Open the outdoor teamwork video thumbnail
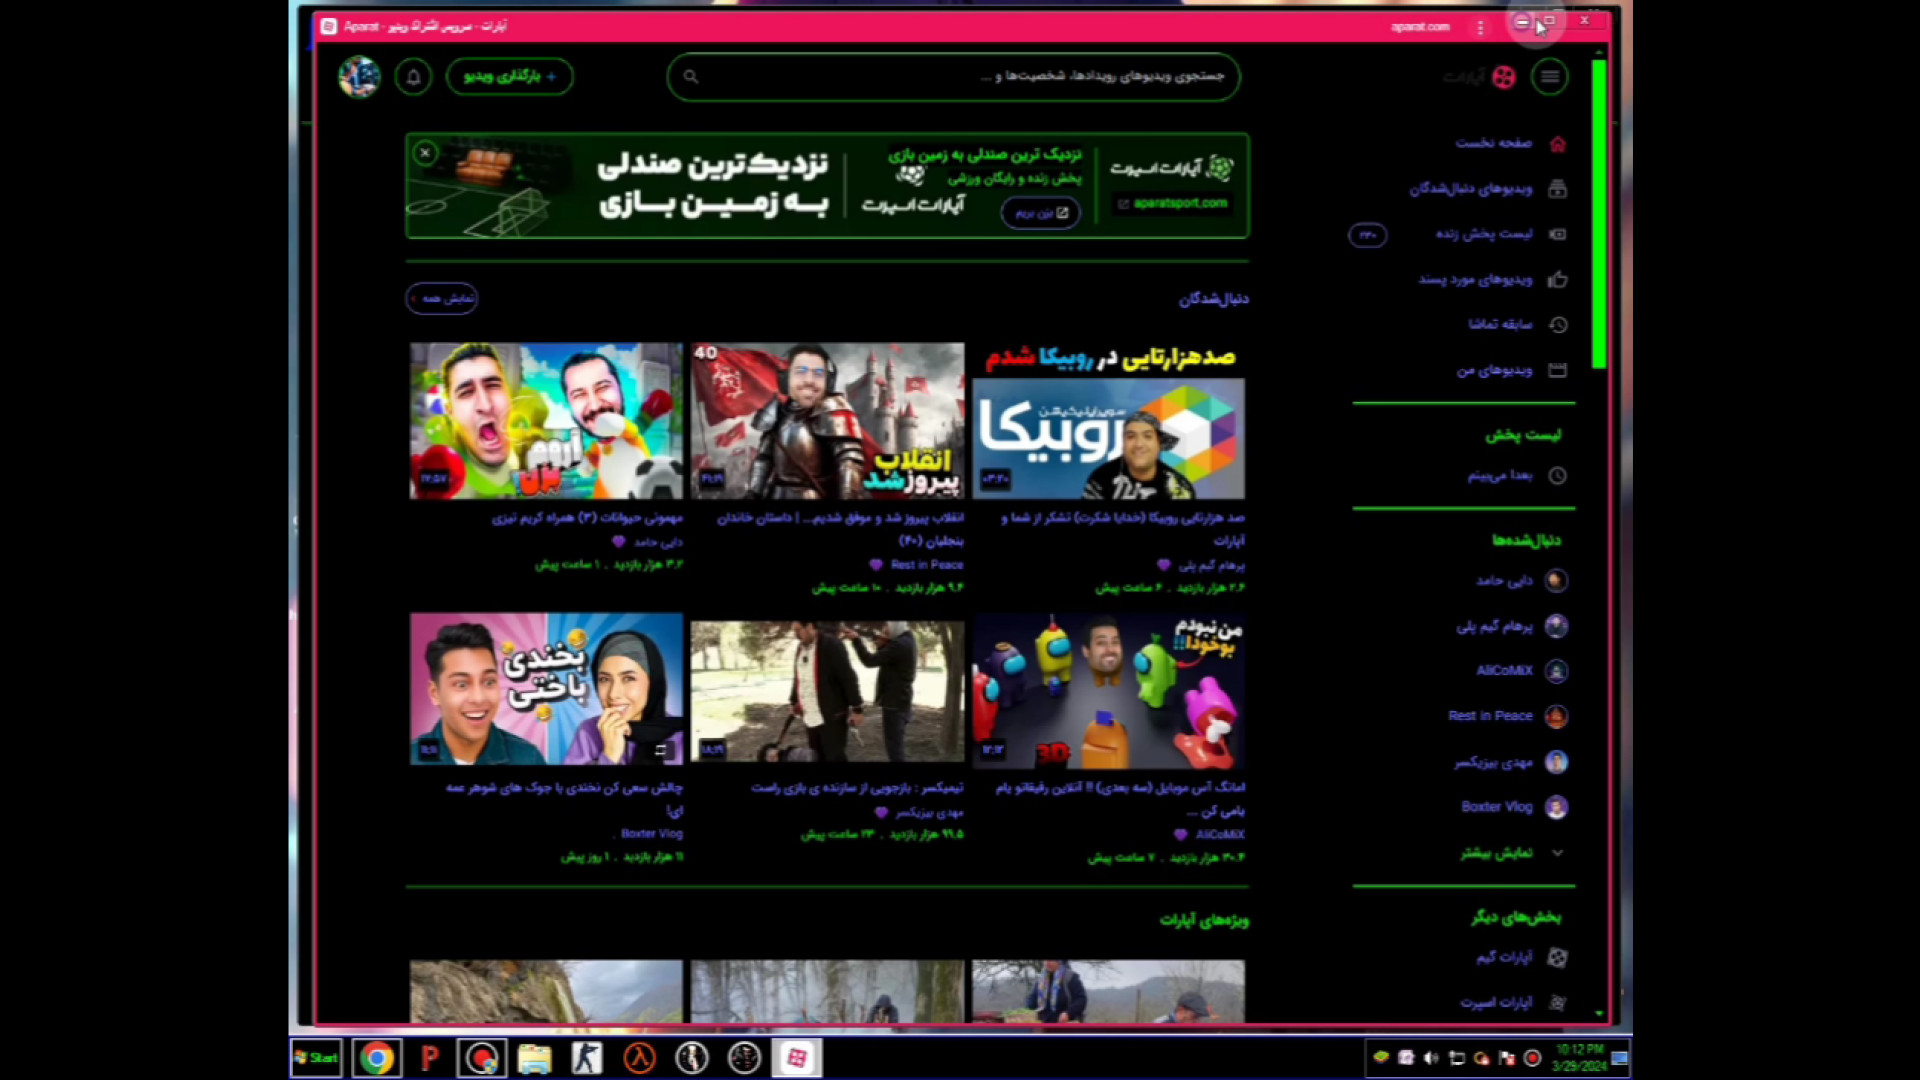1920x1080 pixels. click(x=827, y=691)
